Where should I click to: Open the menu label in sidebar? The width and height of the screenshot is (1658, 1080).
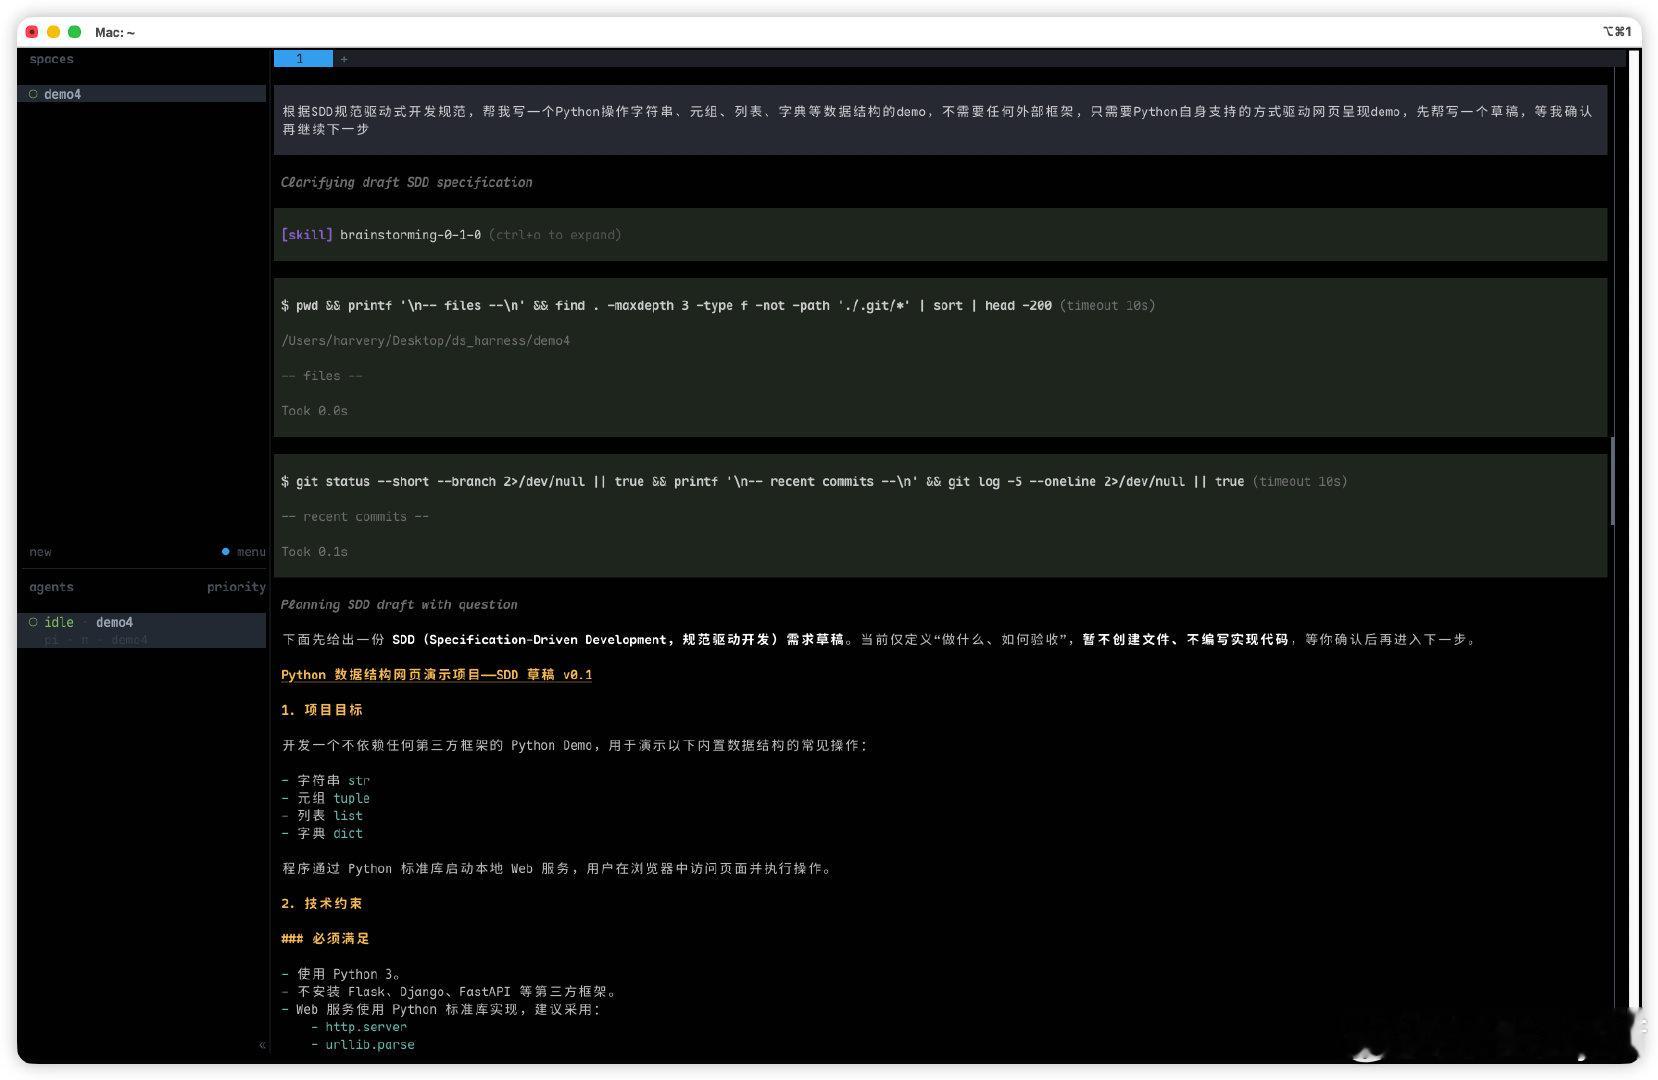[x=251, y=552]
